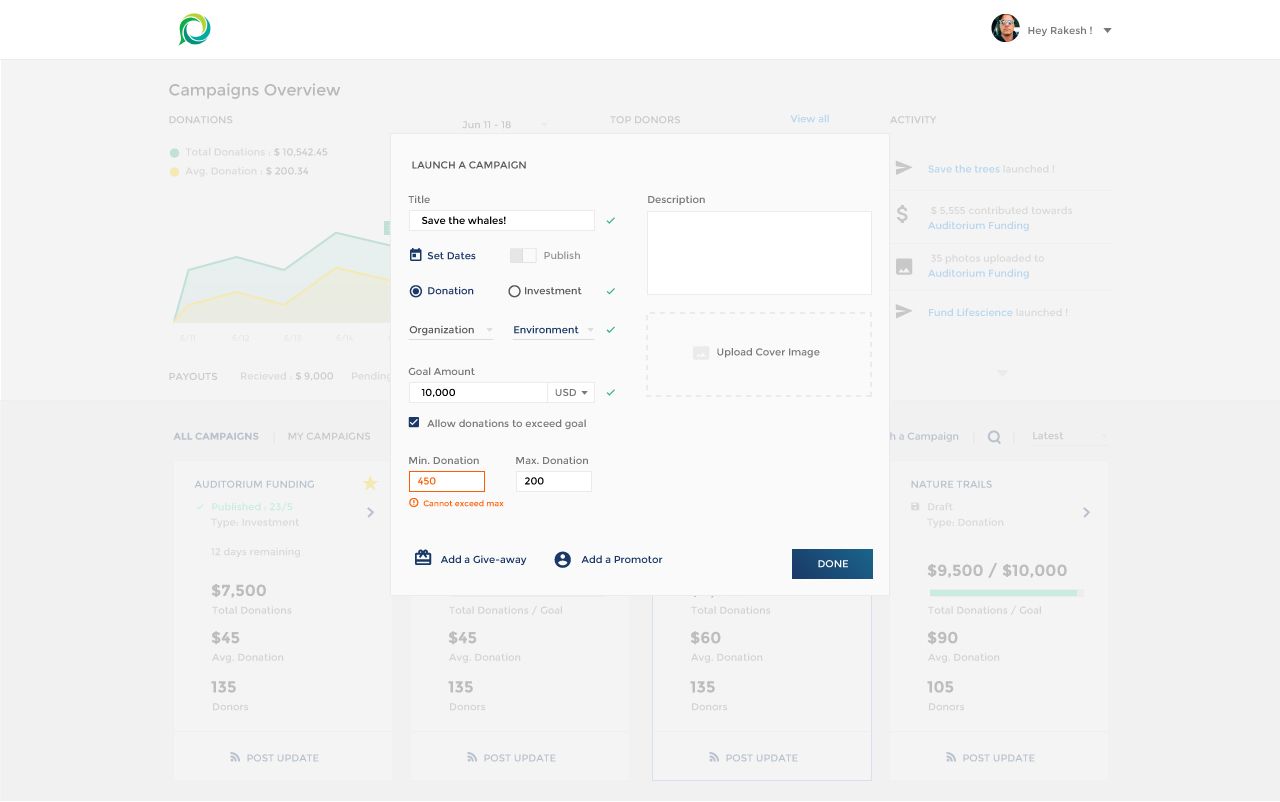Click the person icon for Add a Promotor
Screen dimensions: 1280x802
tap(563, 560)
